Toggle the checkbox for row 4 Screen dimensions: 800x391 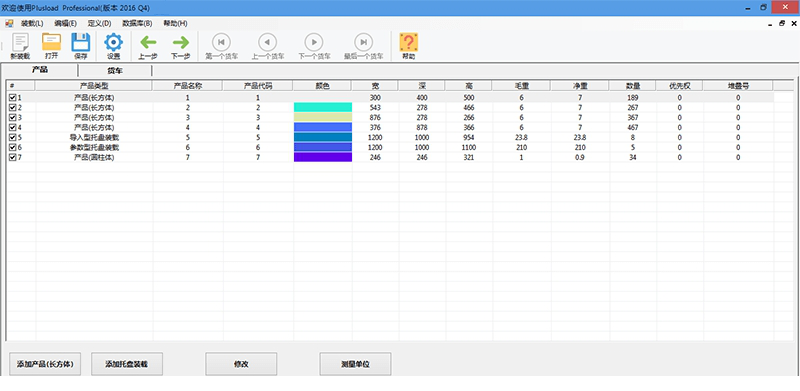(x=12, y=128)
